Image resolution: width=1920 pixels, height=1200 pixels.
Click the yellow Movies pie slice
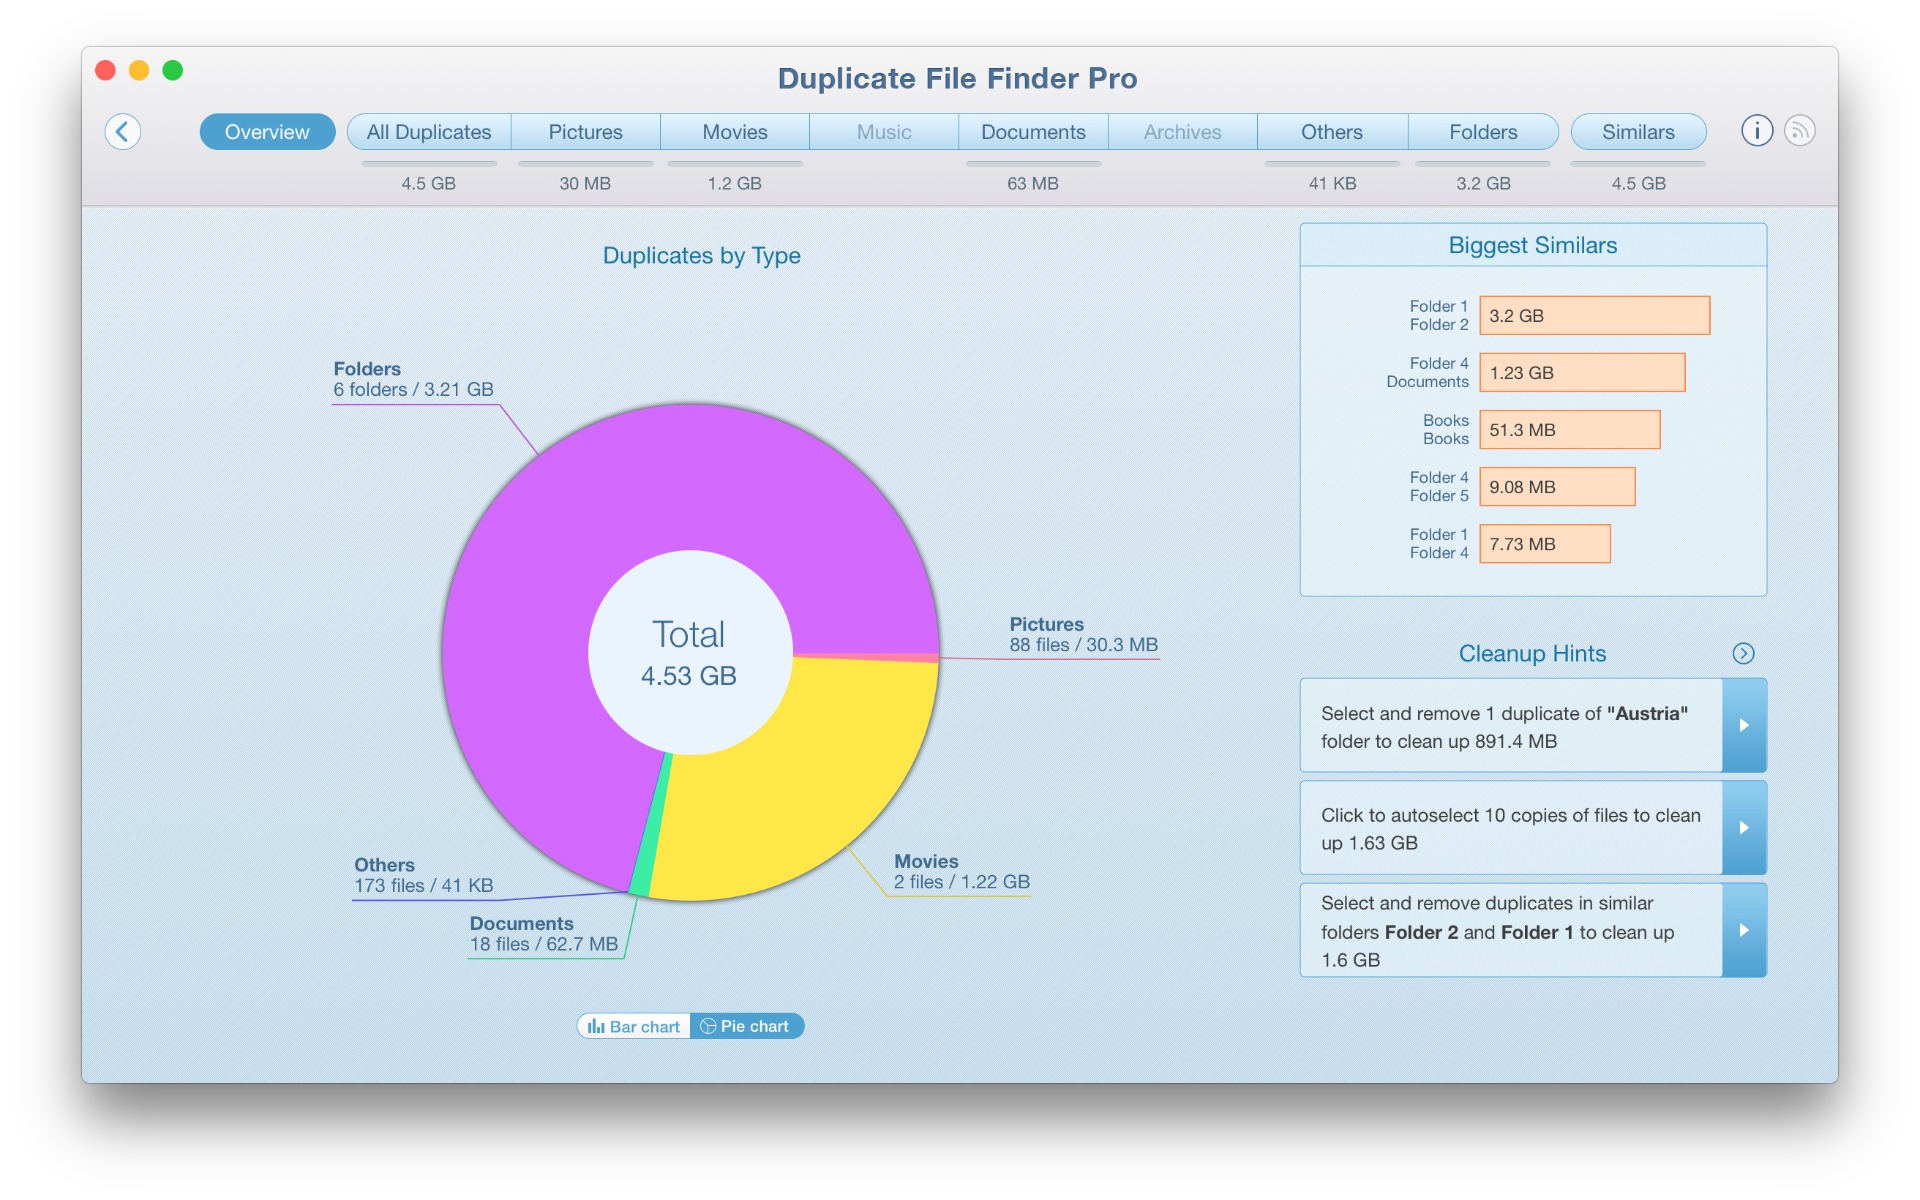[800, 780]
